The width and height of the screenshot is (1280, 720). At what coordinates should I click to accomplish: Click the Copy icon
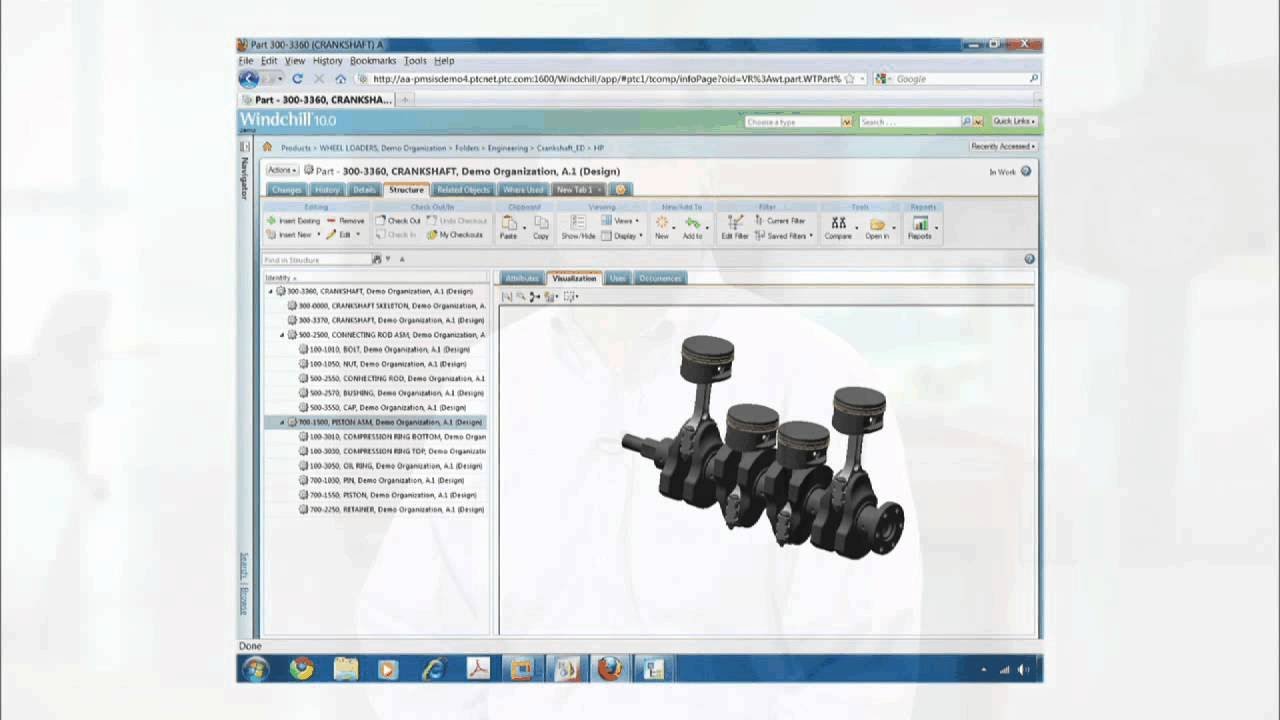click(x=541, y=223)
